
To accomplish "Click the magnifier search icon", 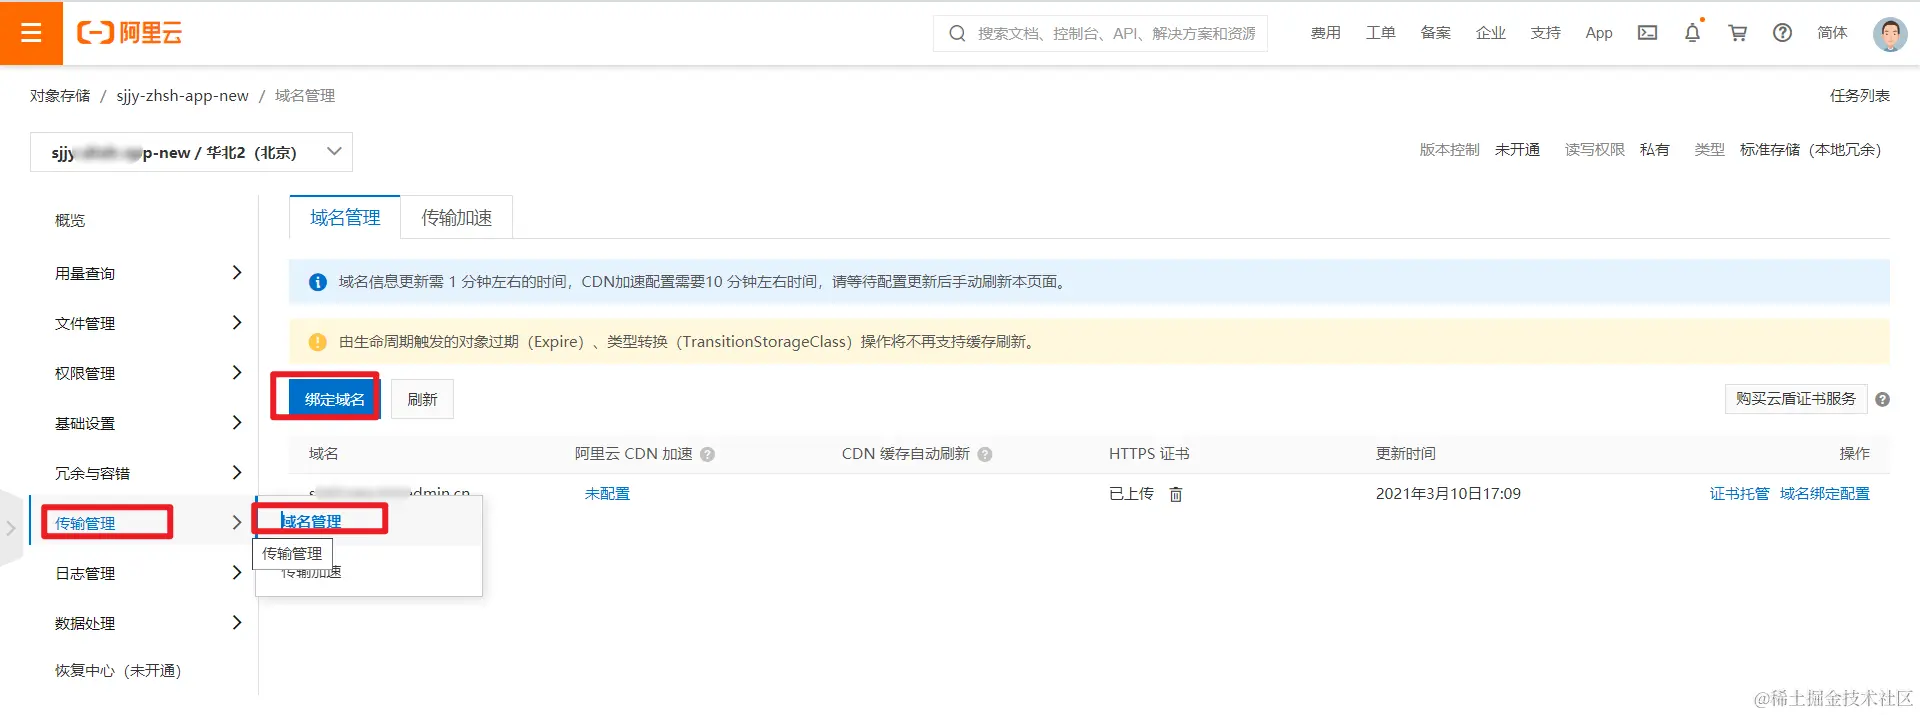I will pos(957,33).
